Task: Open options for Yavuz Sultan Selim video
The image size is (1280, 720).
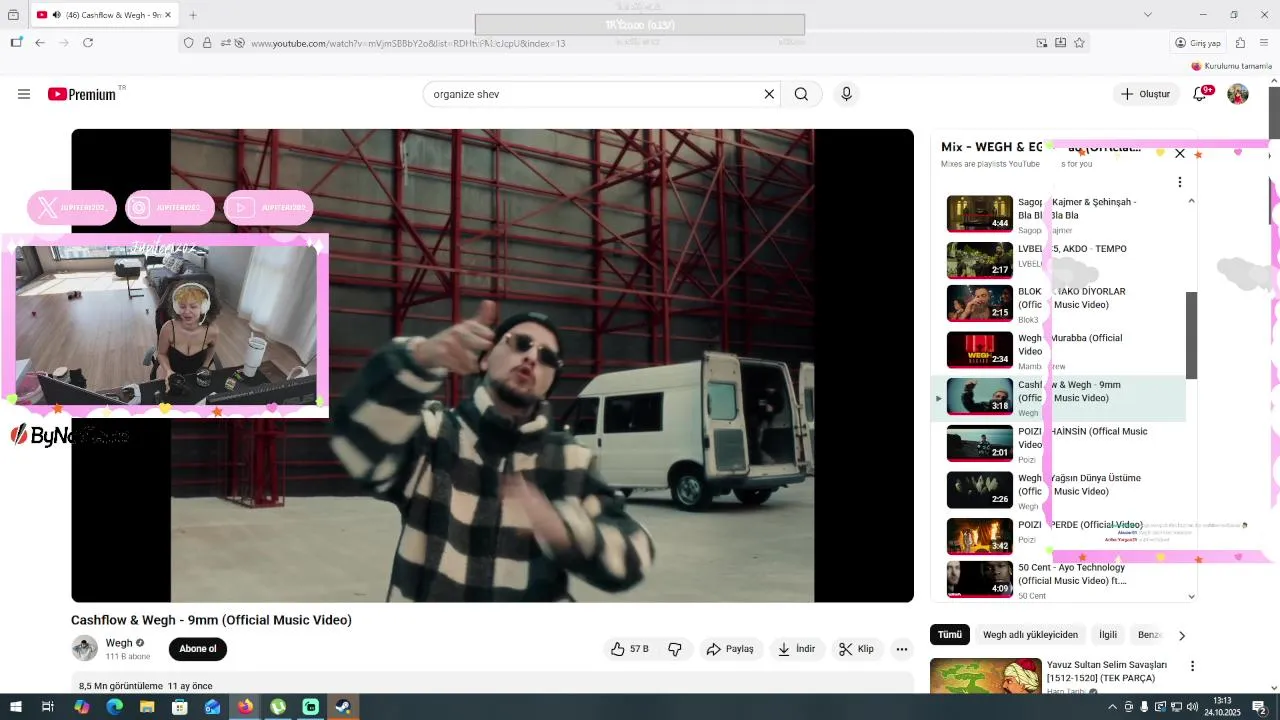Action: click(x=1192, y=666)
